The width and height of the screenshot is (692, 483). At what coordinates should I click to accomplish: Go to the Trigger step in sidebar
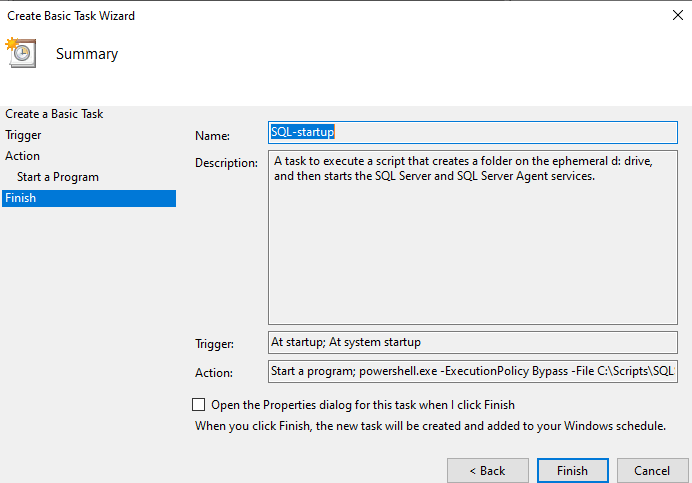[23, 135]
